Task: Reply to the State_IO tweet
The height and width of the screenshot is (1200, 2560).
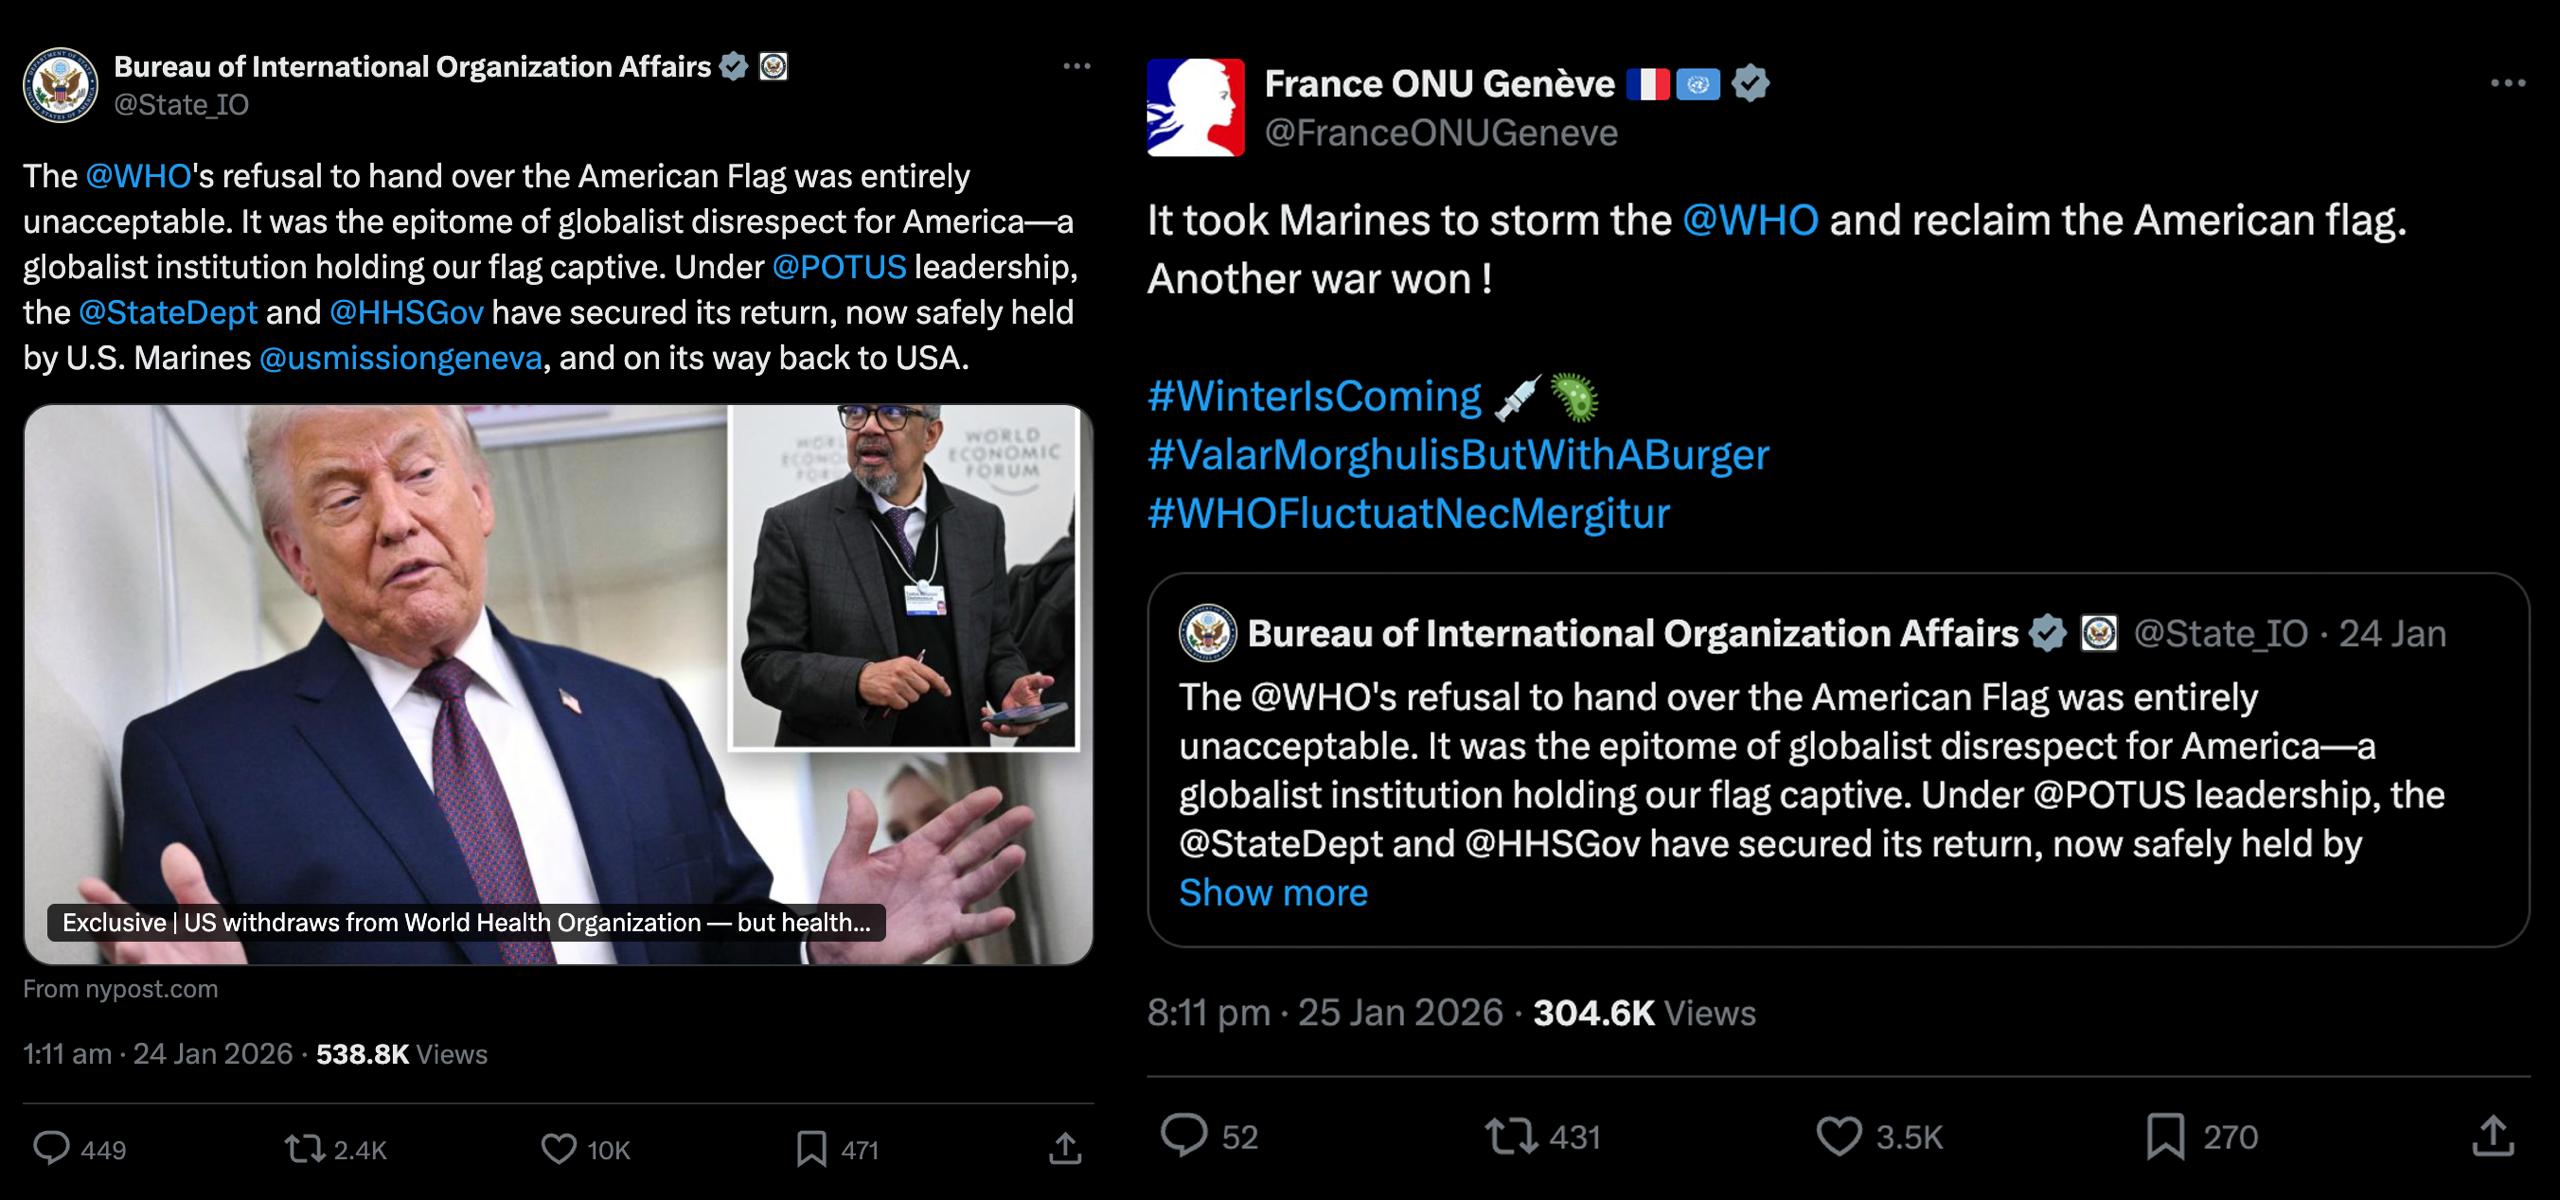Action: (51, 1149)
